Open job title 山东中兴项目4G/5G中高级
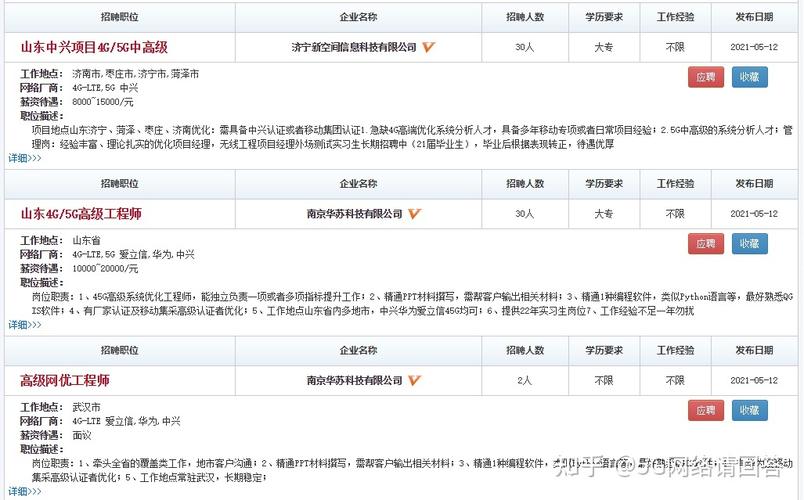Image resolution: width=804 pixels, height=500 pixels. pyautogui.click(x=94, y=47)
